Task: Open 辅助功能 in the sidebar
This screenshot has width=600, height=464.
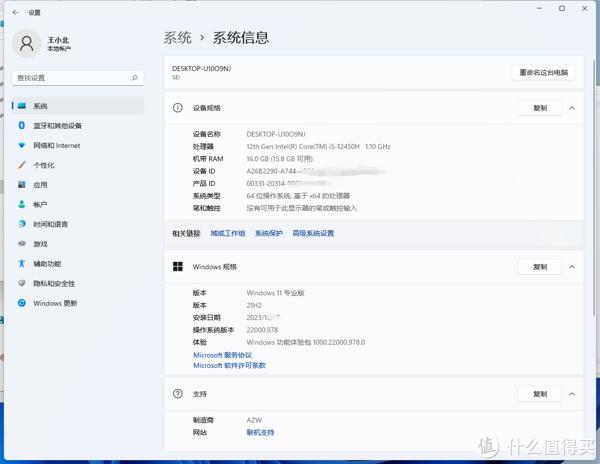Action: tap(78, 264)
